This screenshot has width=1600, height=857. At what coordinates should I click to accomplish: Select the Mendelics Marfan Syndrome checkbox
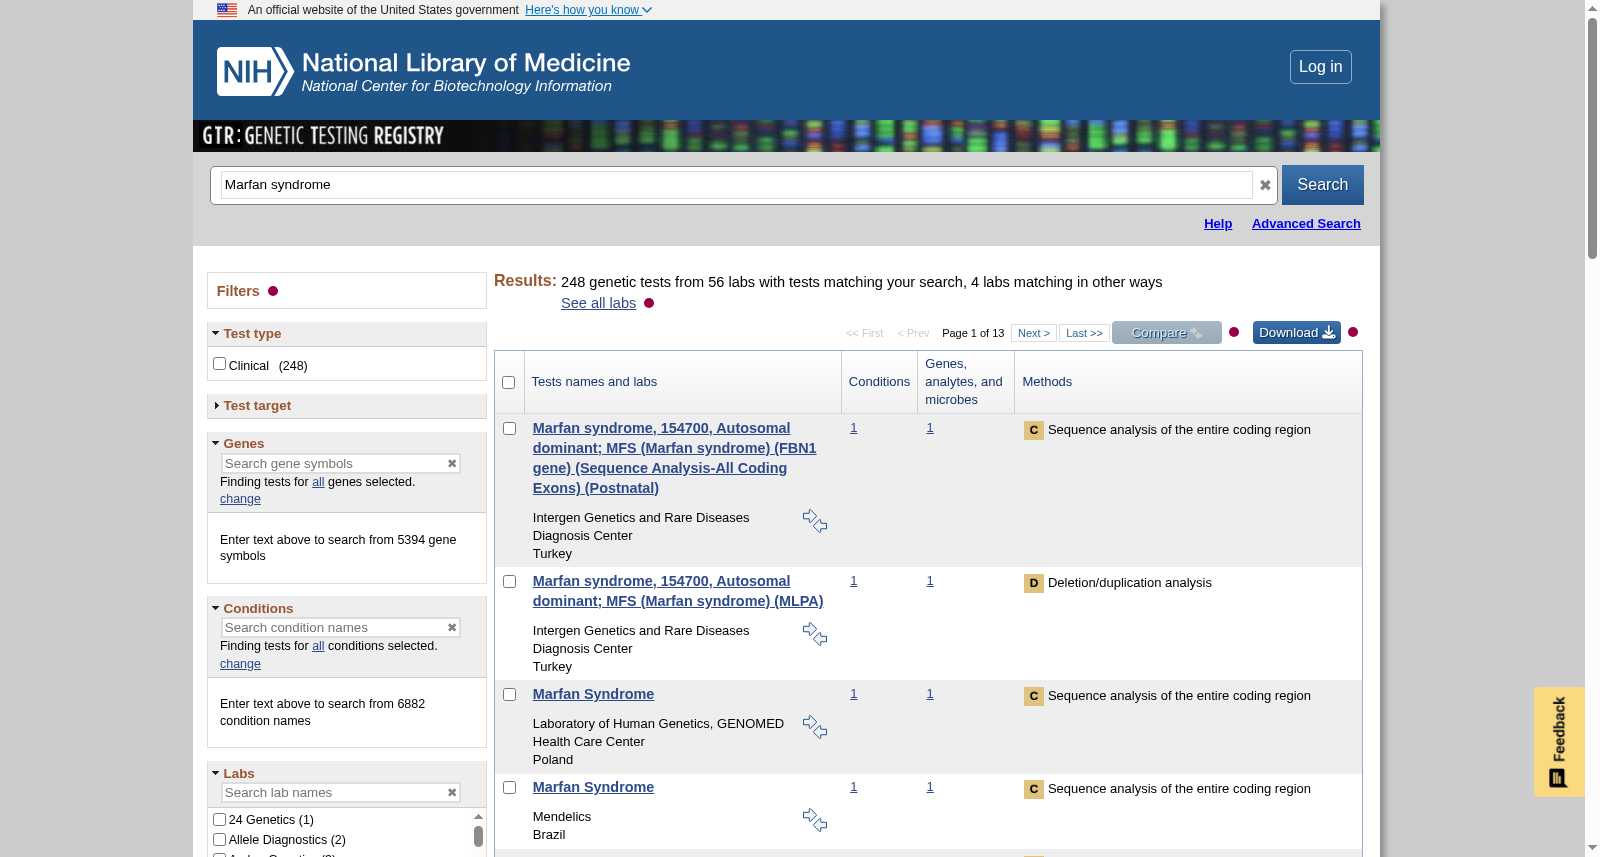509,787
